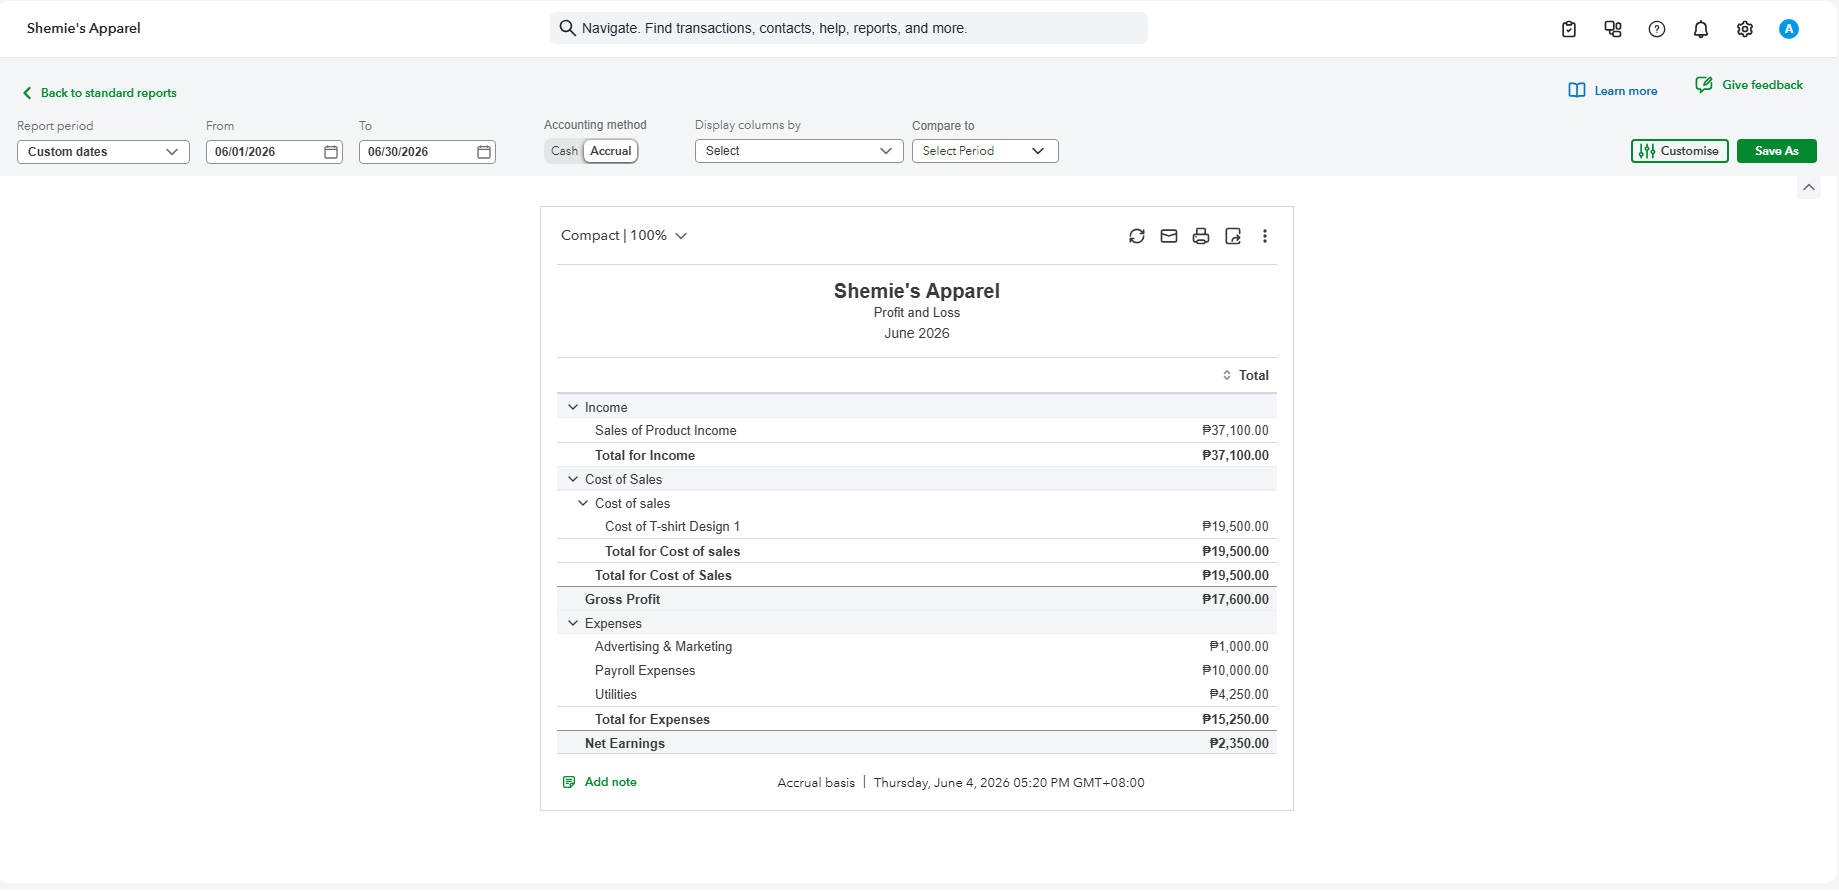Image resolution: width=1839 pixels, height=892 pixels.
Task: Open the Compact 100% view menu
Action: pos(624,236)
